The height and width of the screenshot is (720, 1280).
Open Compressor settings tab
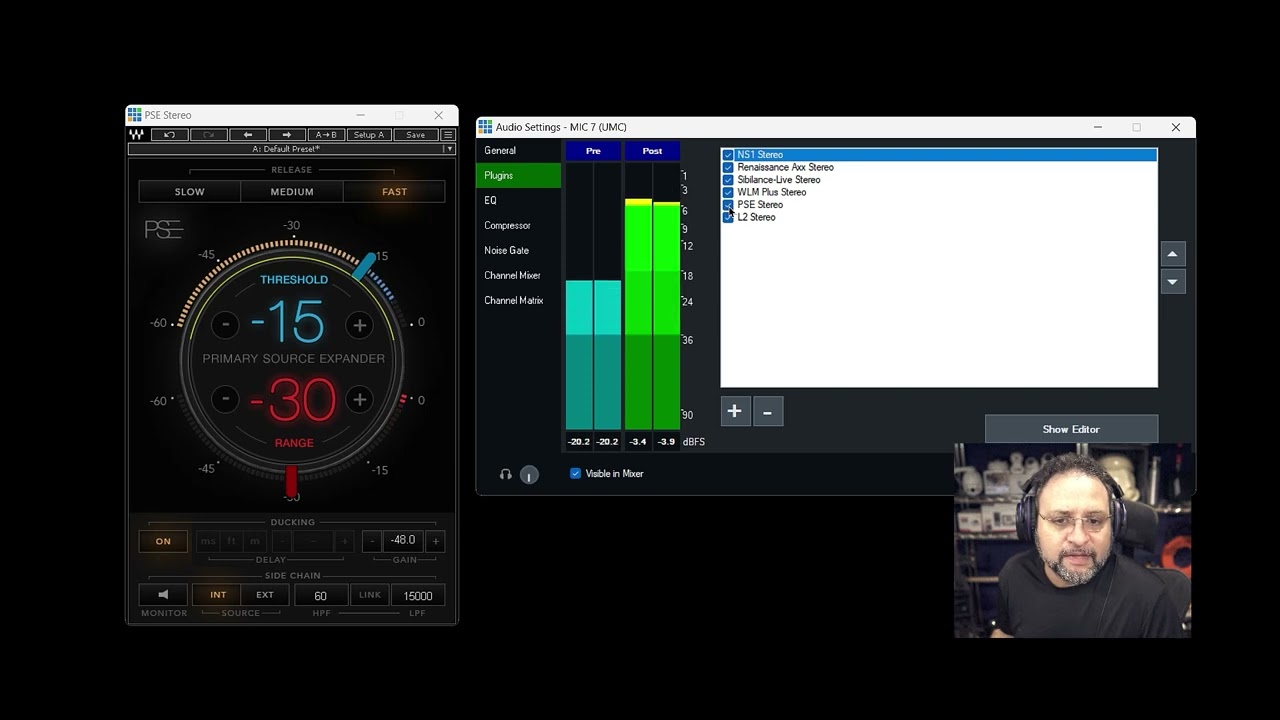[x=518, y=226]
